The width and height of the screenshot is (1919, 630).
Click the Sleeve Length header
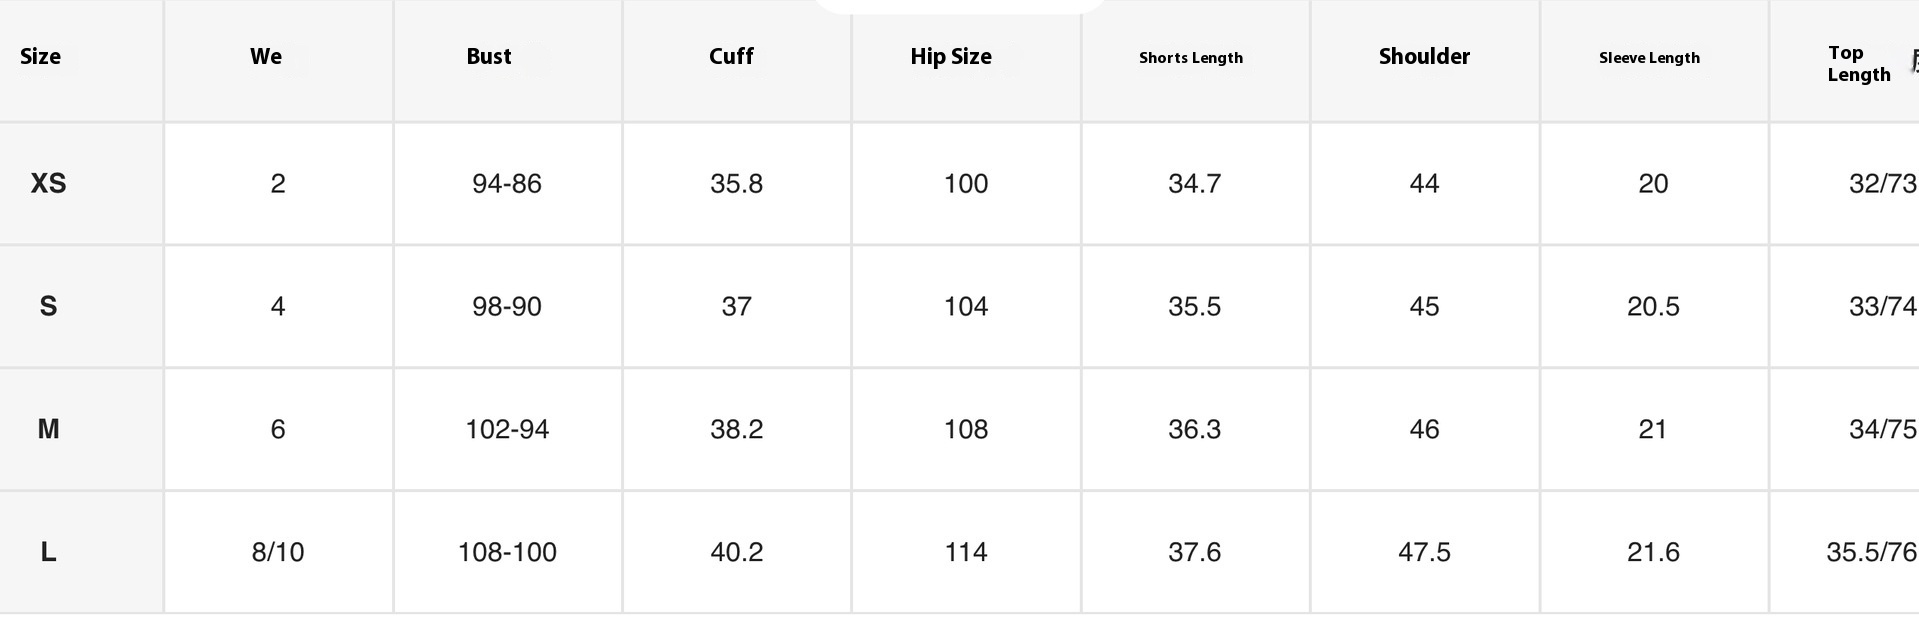click(1649, 58)
